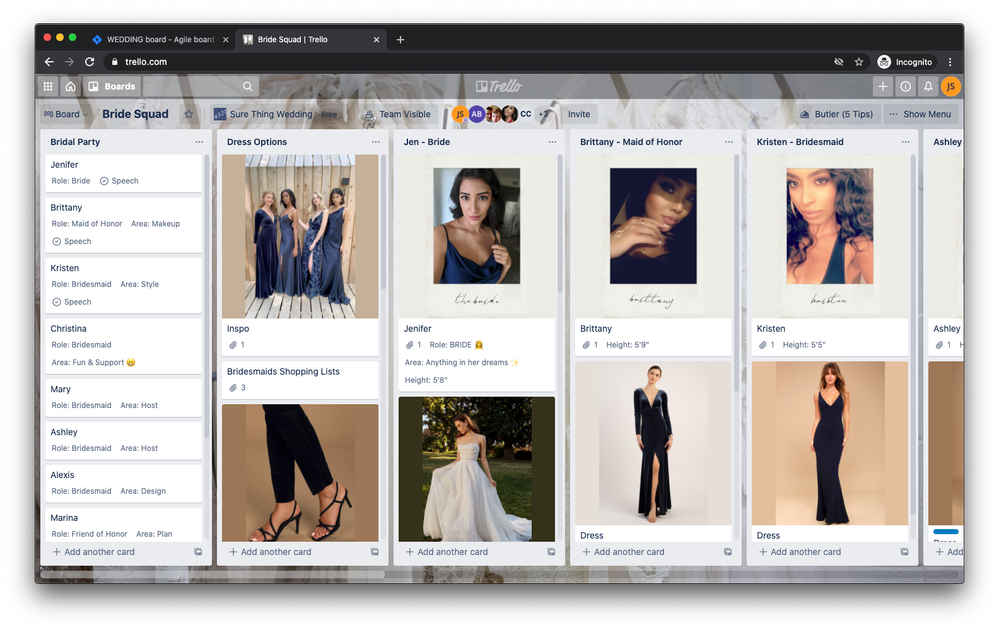Screen dimensions: 999x630
Task: Open the Jenifer card in Bridal Party
Action: tap(124, 173)
